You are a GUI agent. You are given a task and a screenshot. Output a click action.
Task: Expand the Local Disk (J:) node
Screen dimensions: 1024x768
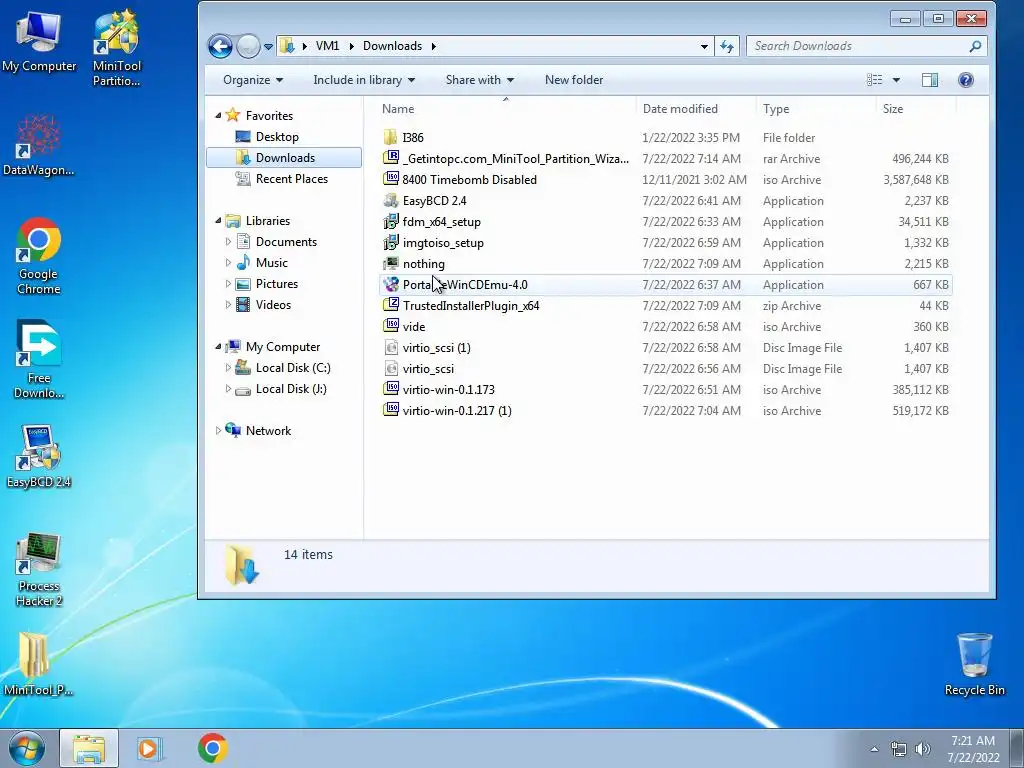(x=228, y=389)
